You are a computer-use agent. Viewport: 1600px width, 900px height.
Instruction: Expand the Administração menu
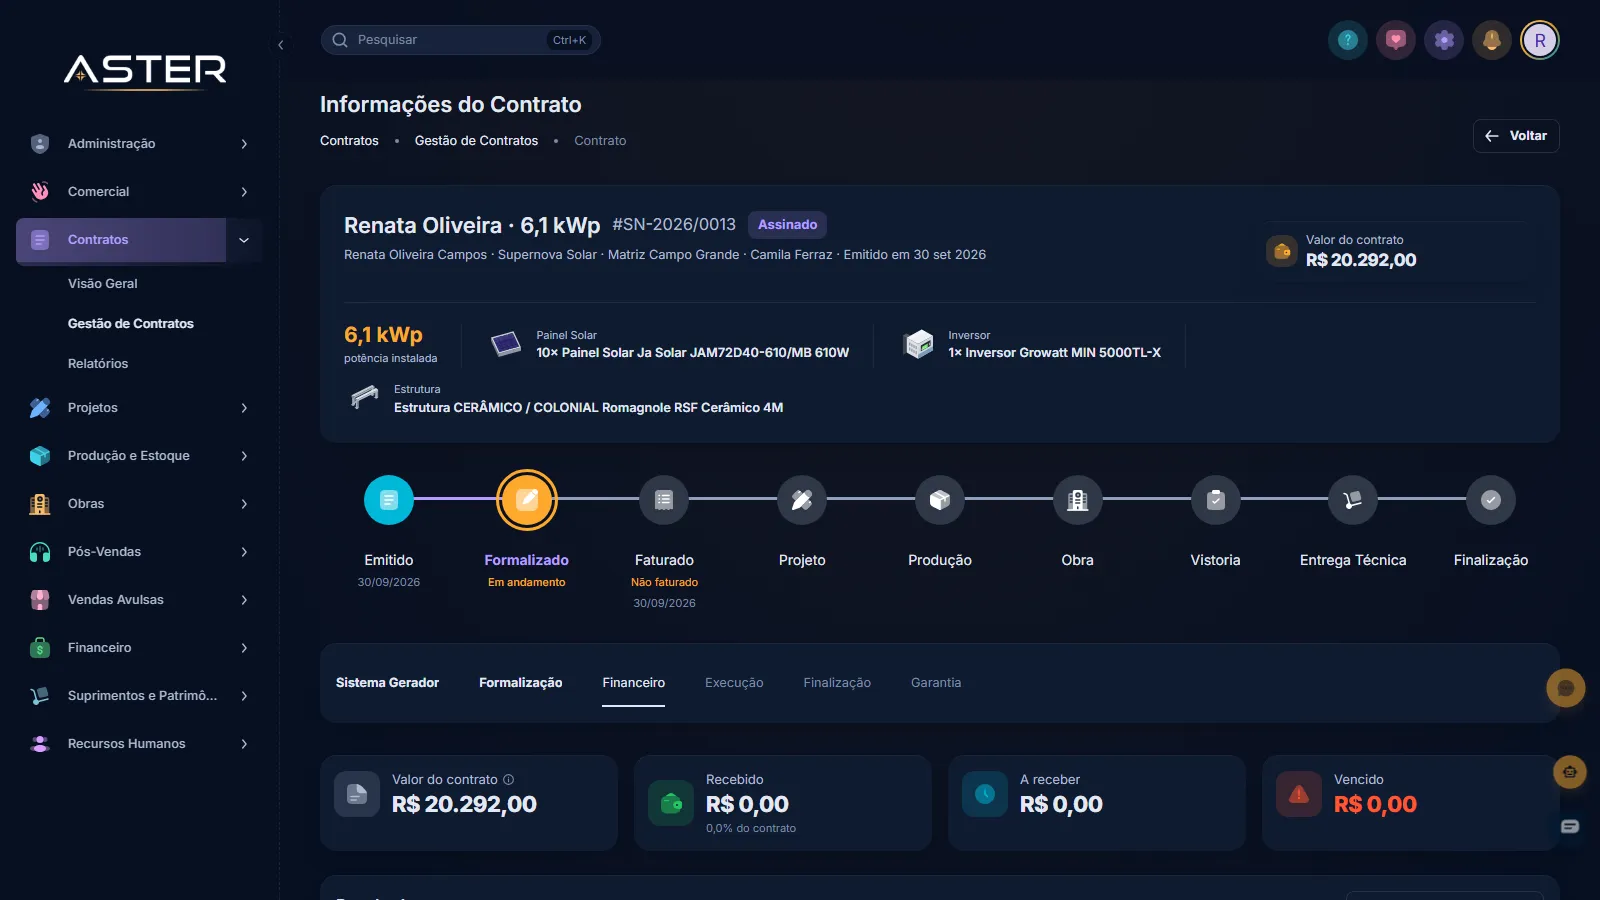[139, 144]
